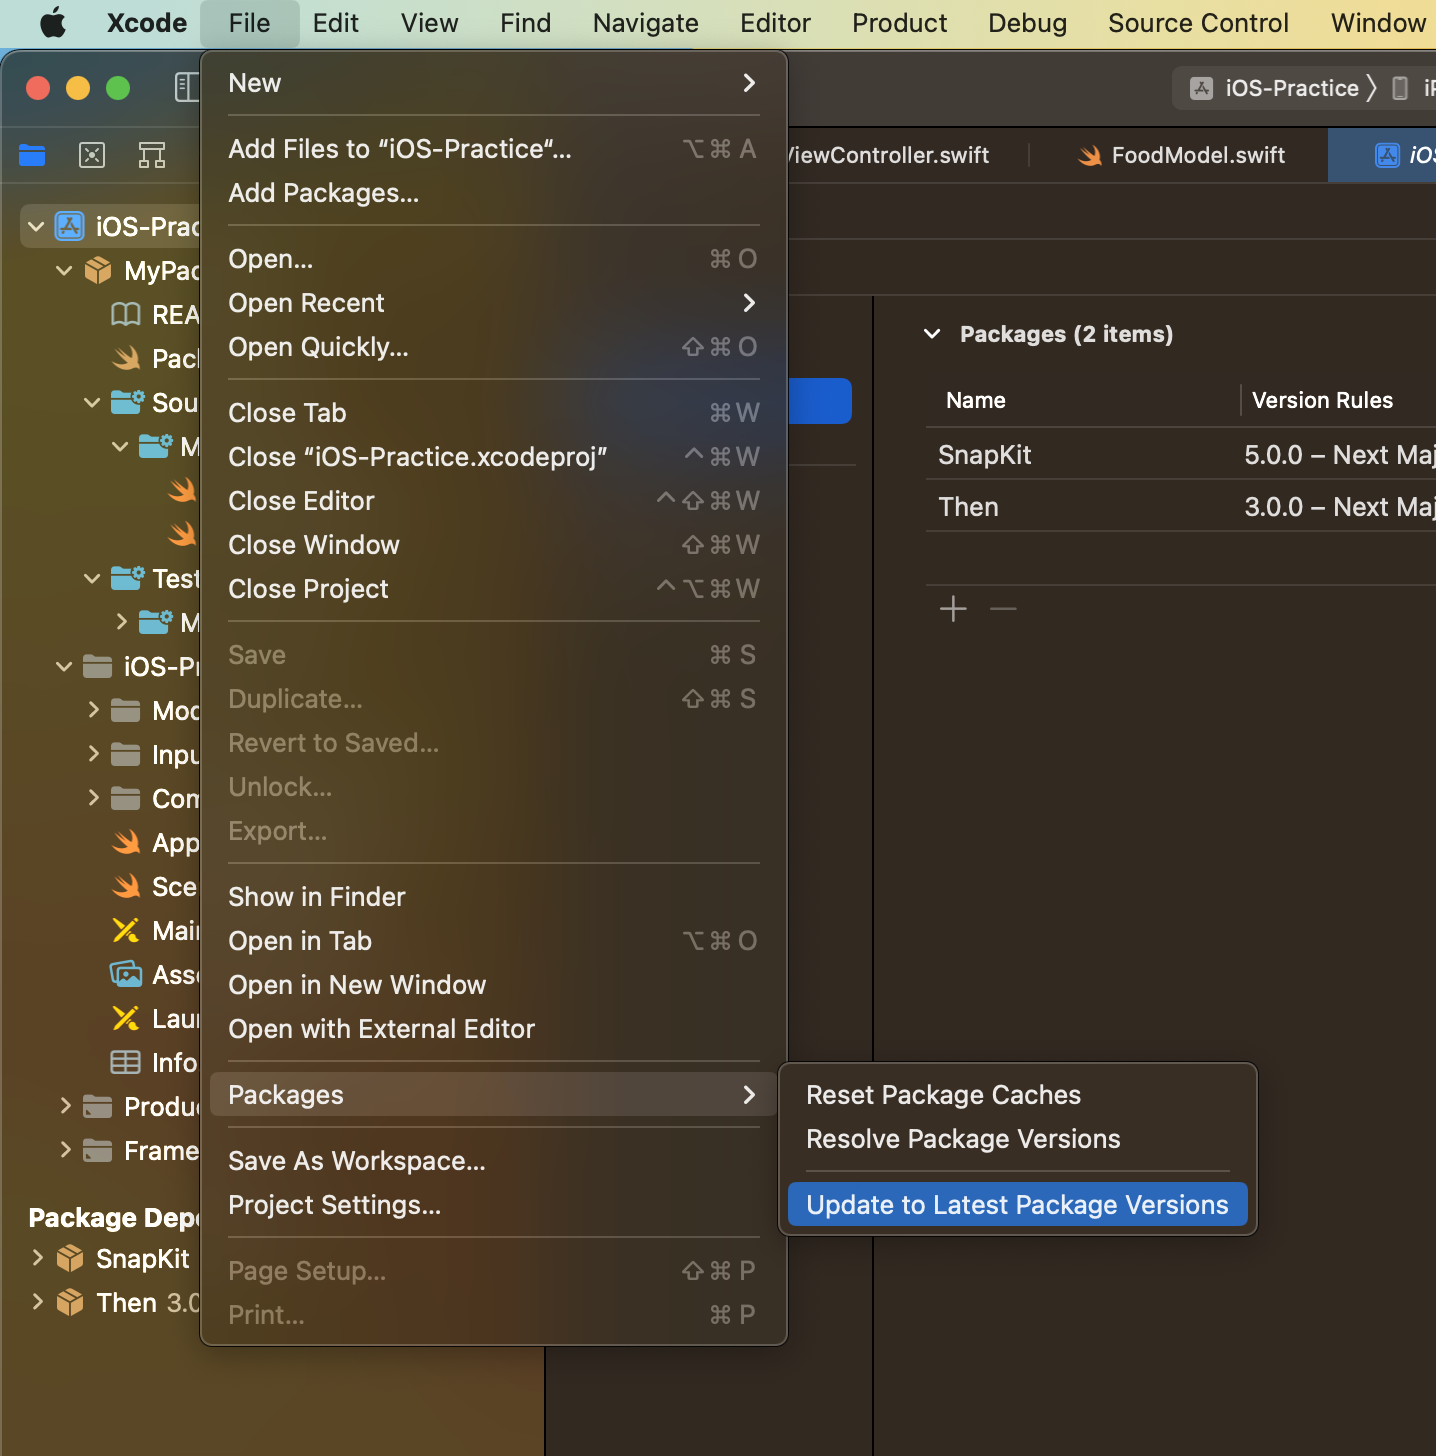Collapse the Packages (2 items) section
Image resolution: width=1436 pixels, height=1456 pixels.
[932, 334]
